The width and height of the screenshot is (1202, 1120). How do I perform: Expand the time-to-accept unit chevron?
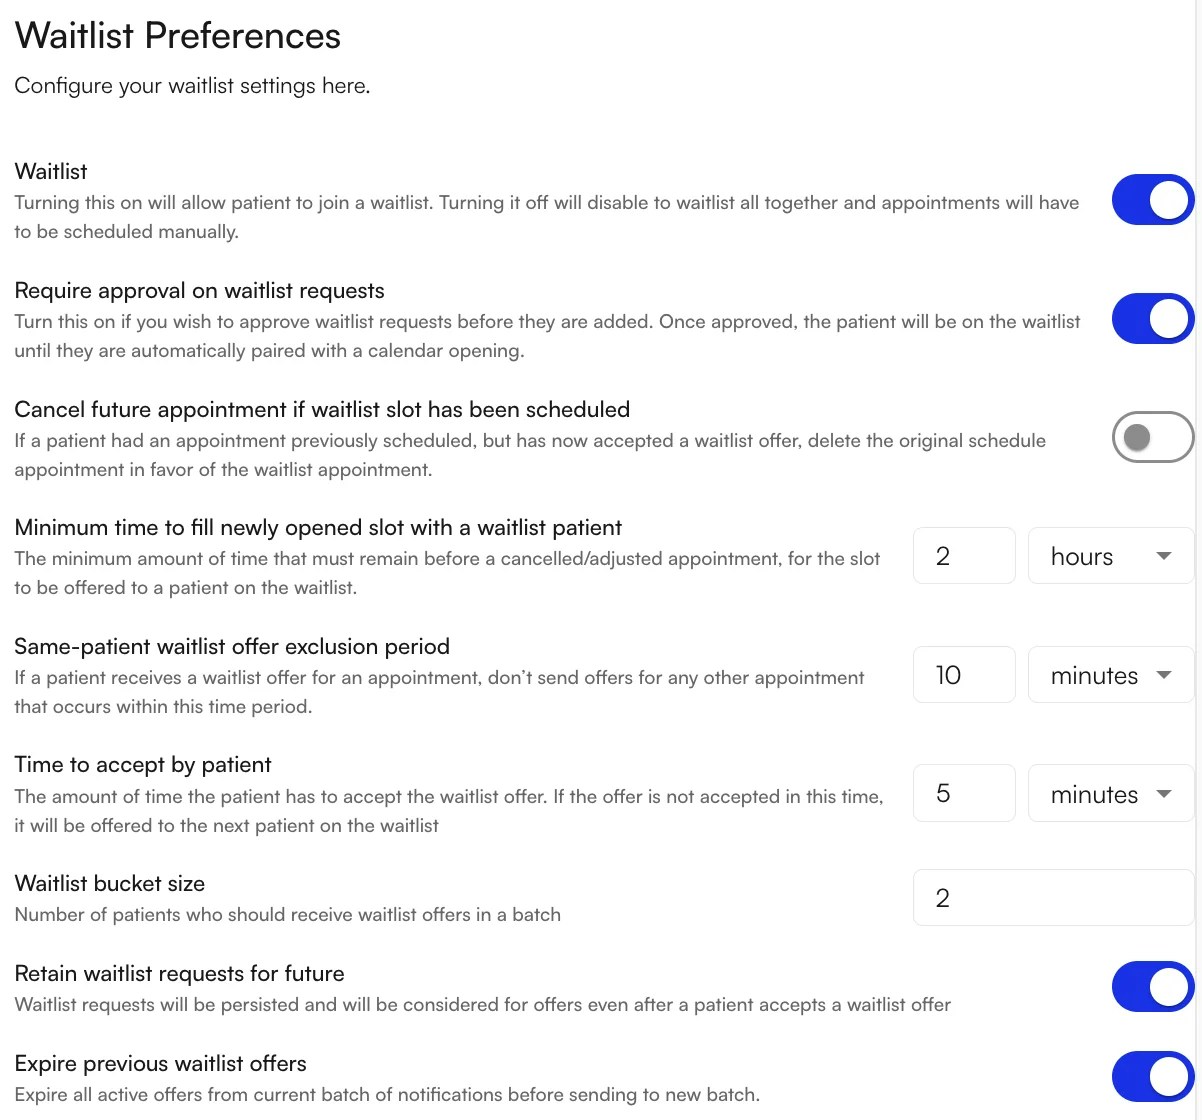pos(1165,793)
